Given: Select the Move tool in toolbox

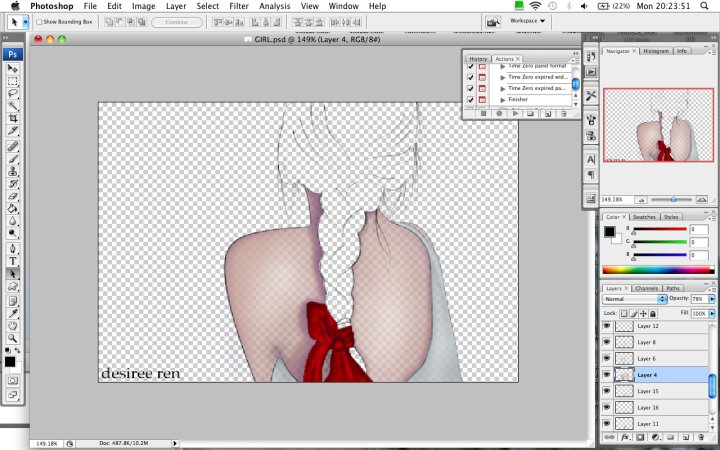Looking at the screenshot, I should (x=12, y=68).
